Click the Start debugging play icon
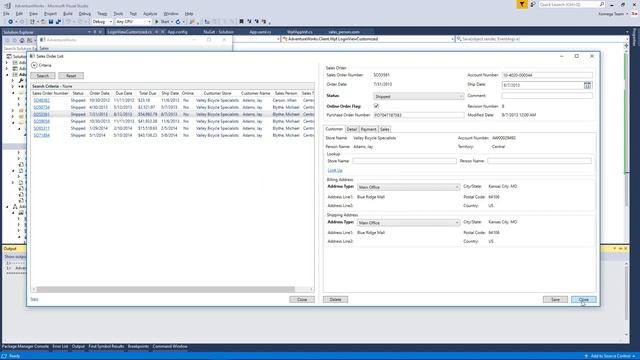Image resolution: width=640 pixels, height=360 pixels. (156, 22)
